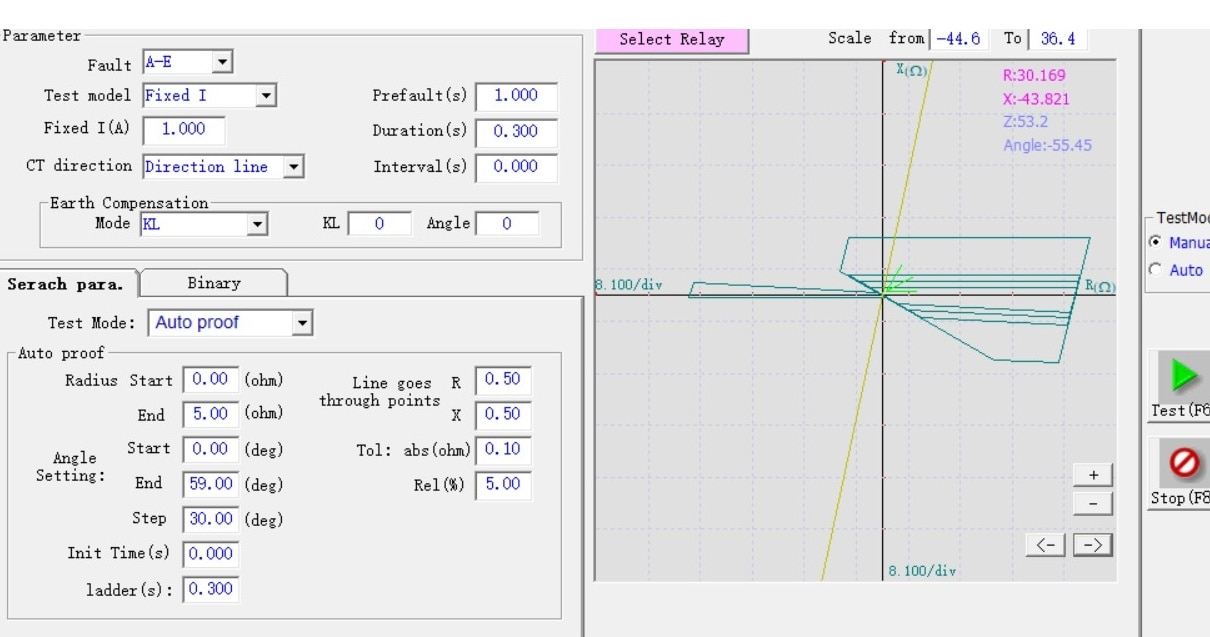This screenshot has height=637, width=1210.
Task: Click the Line goes through R field
Action: point(504,380)
